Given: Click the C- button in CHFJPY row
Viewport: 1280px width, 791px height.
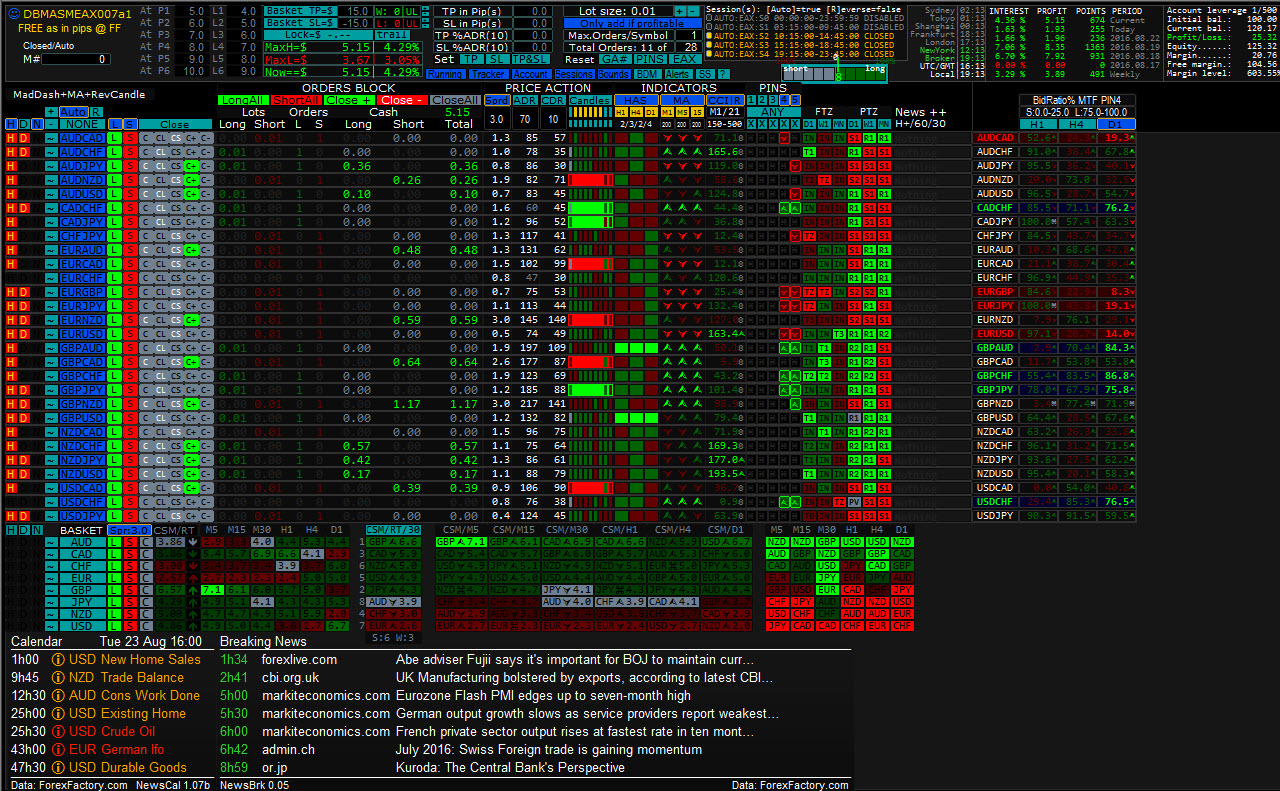Looking at the screenshot, I should 207,236.
